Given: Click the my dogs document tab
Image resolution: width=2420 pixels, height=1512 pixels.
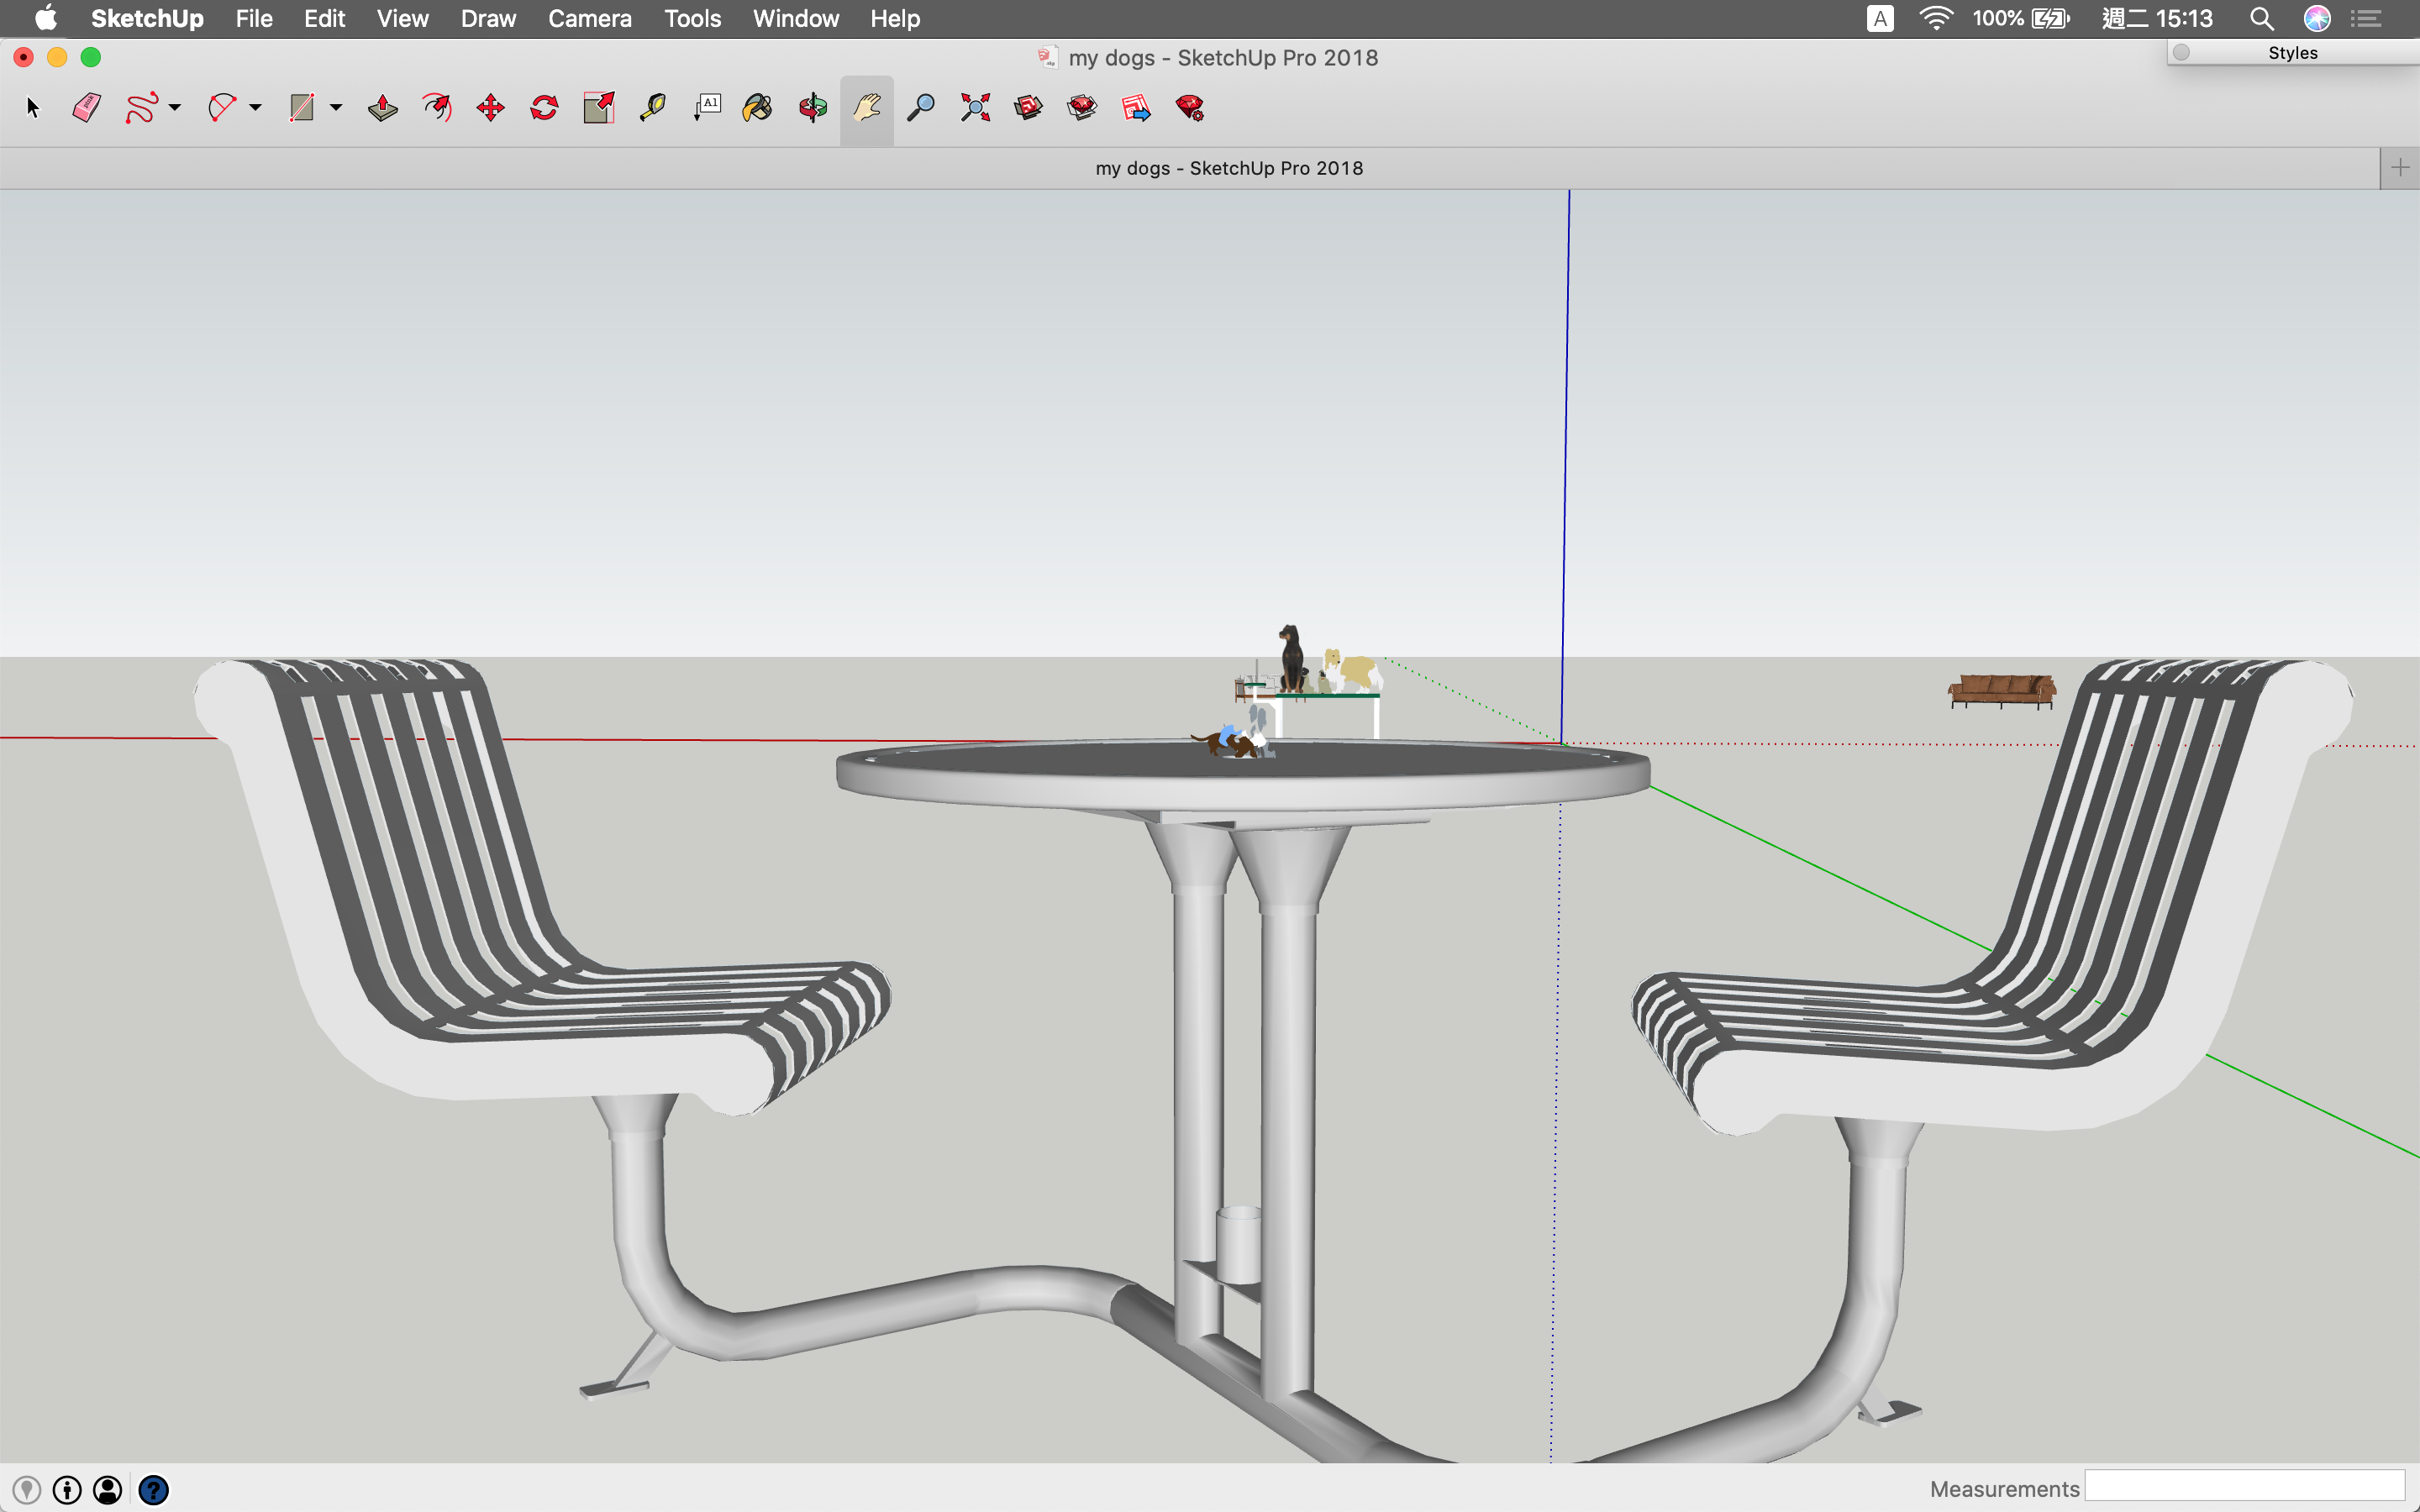Looking at the screenshot, I should (1228, 168).
